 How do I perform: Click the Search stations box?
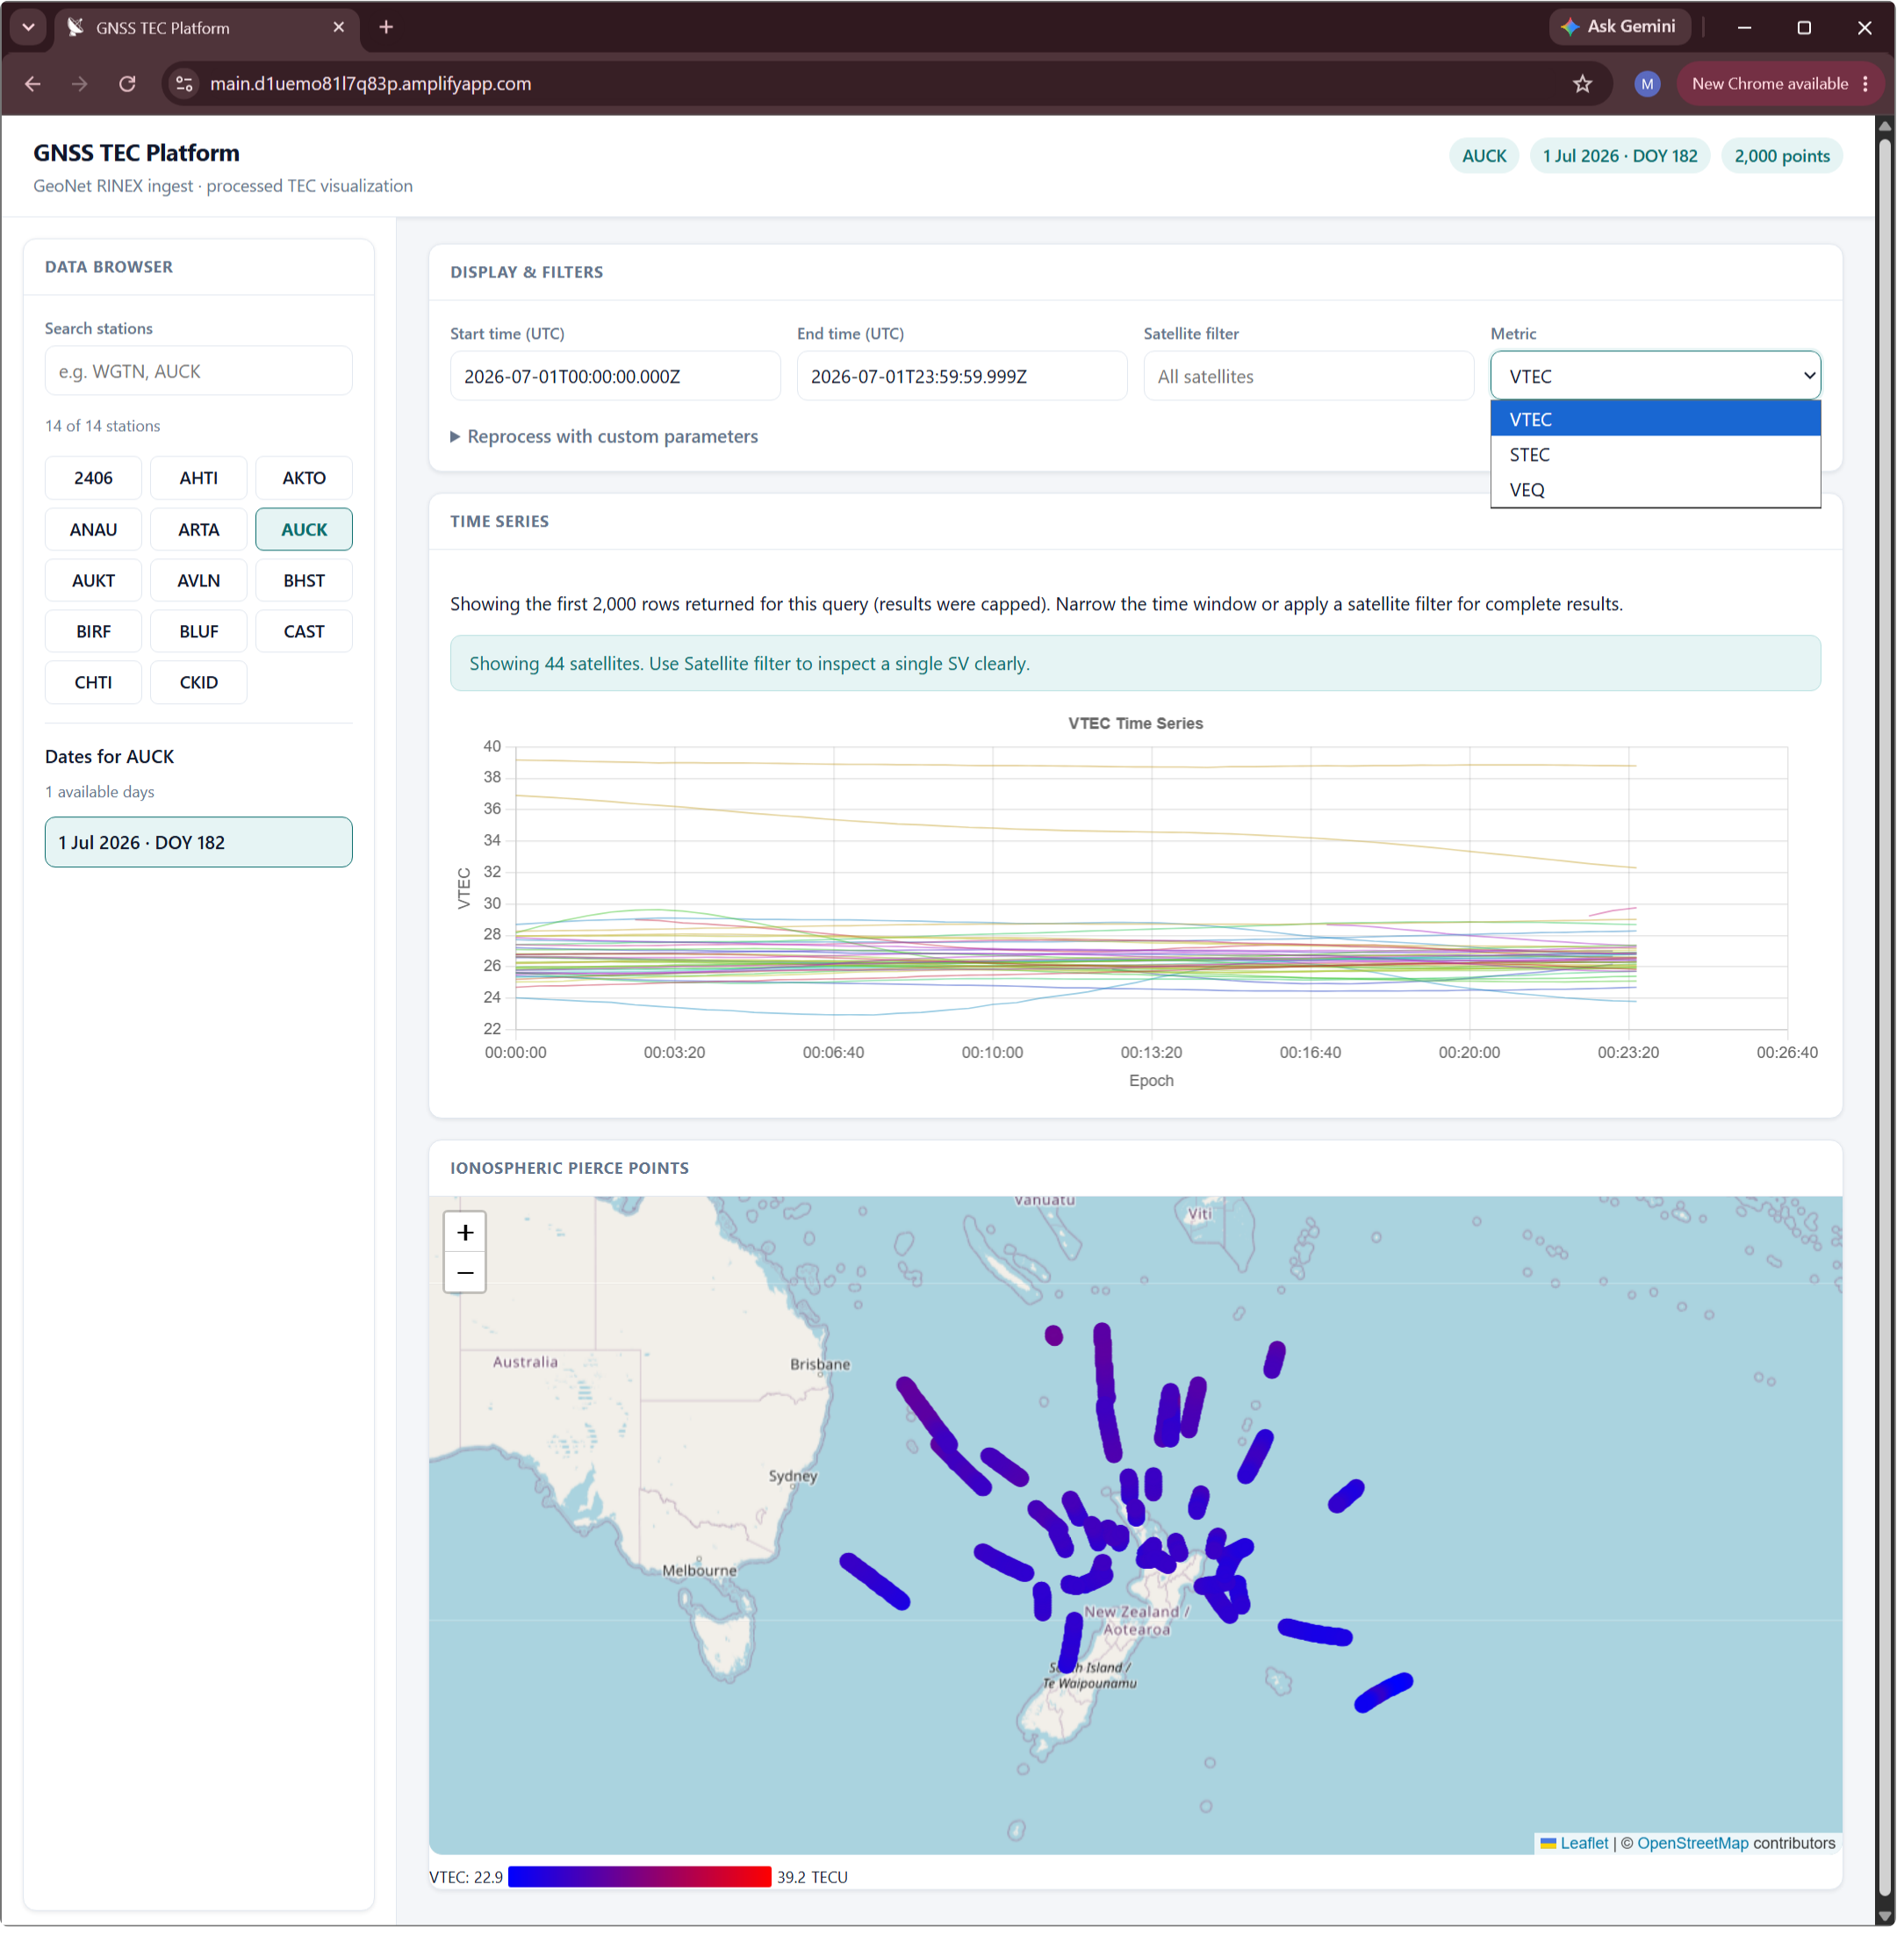pos(199,372)
